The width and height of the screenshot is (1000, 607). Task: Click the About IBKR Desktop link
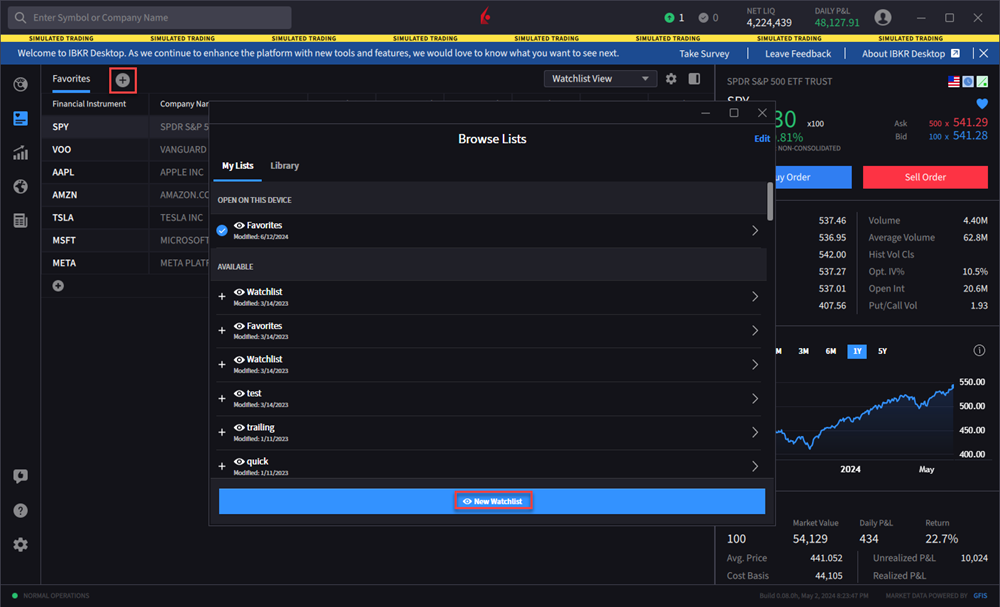(x=904, y=54)
